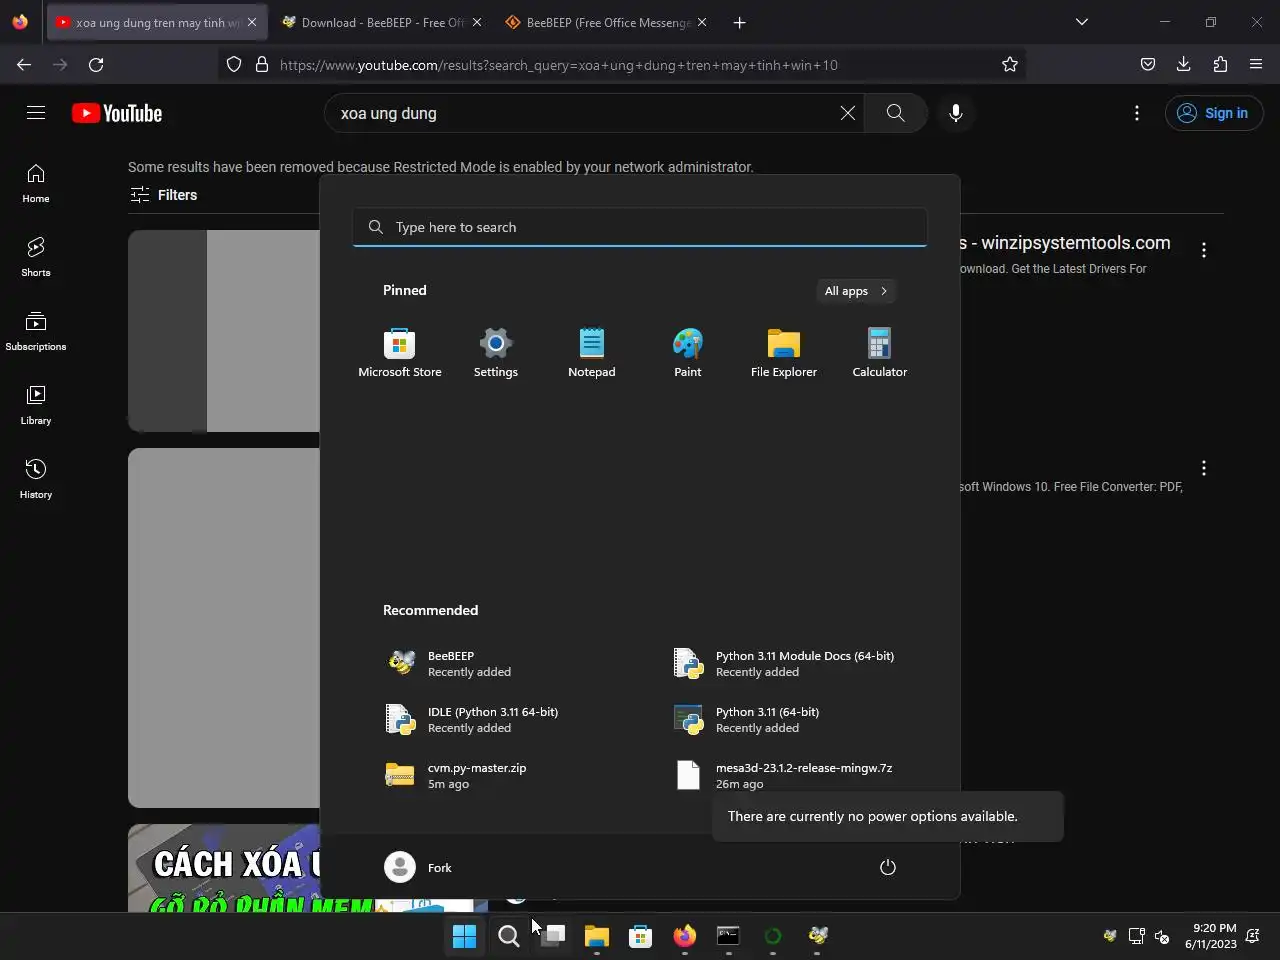This screenshot has width=1280, height=960.
Task: Open Library in YouTube sidebar
Action: pos(36,405)
